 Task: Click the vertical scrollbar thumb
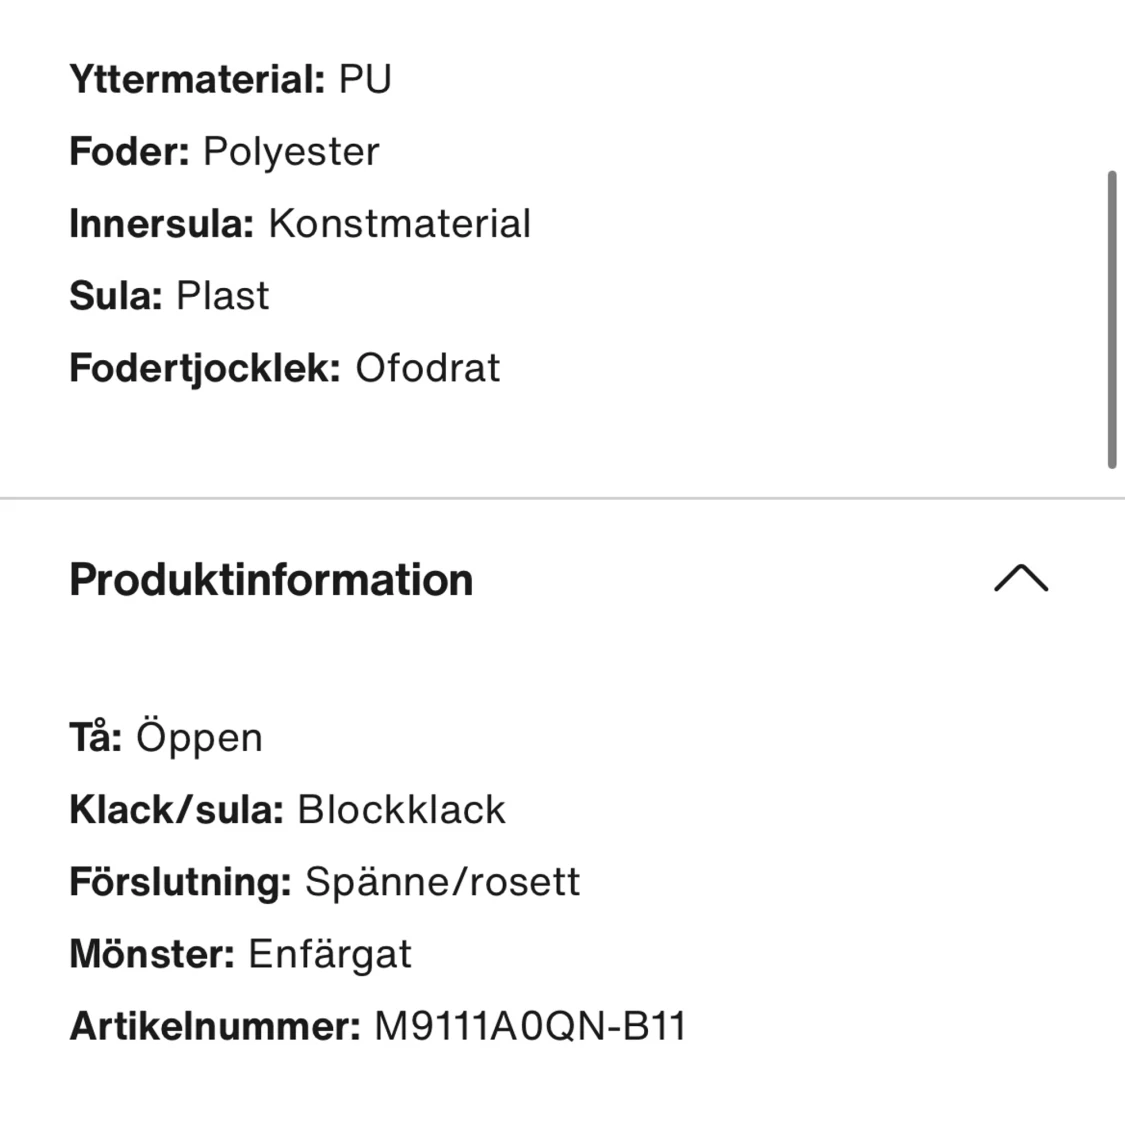coord(1111,320)
